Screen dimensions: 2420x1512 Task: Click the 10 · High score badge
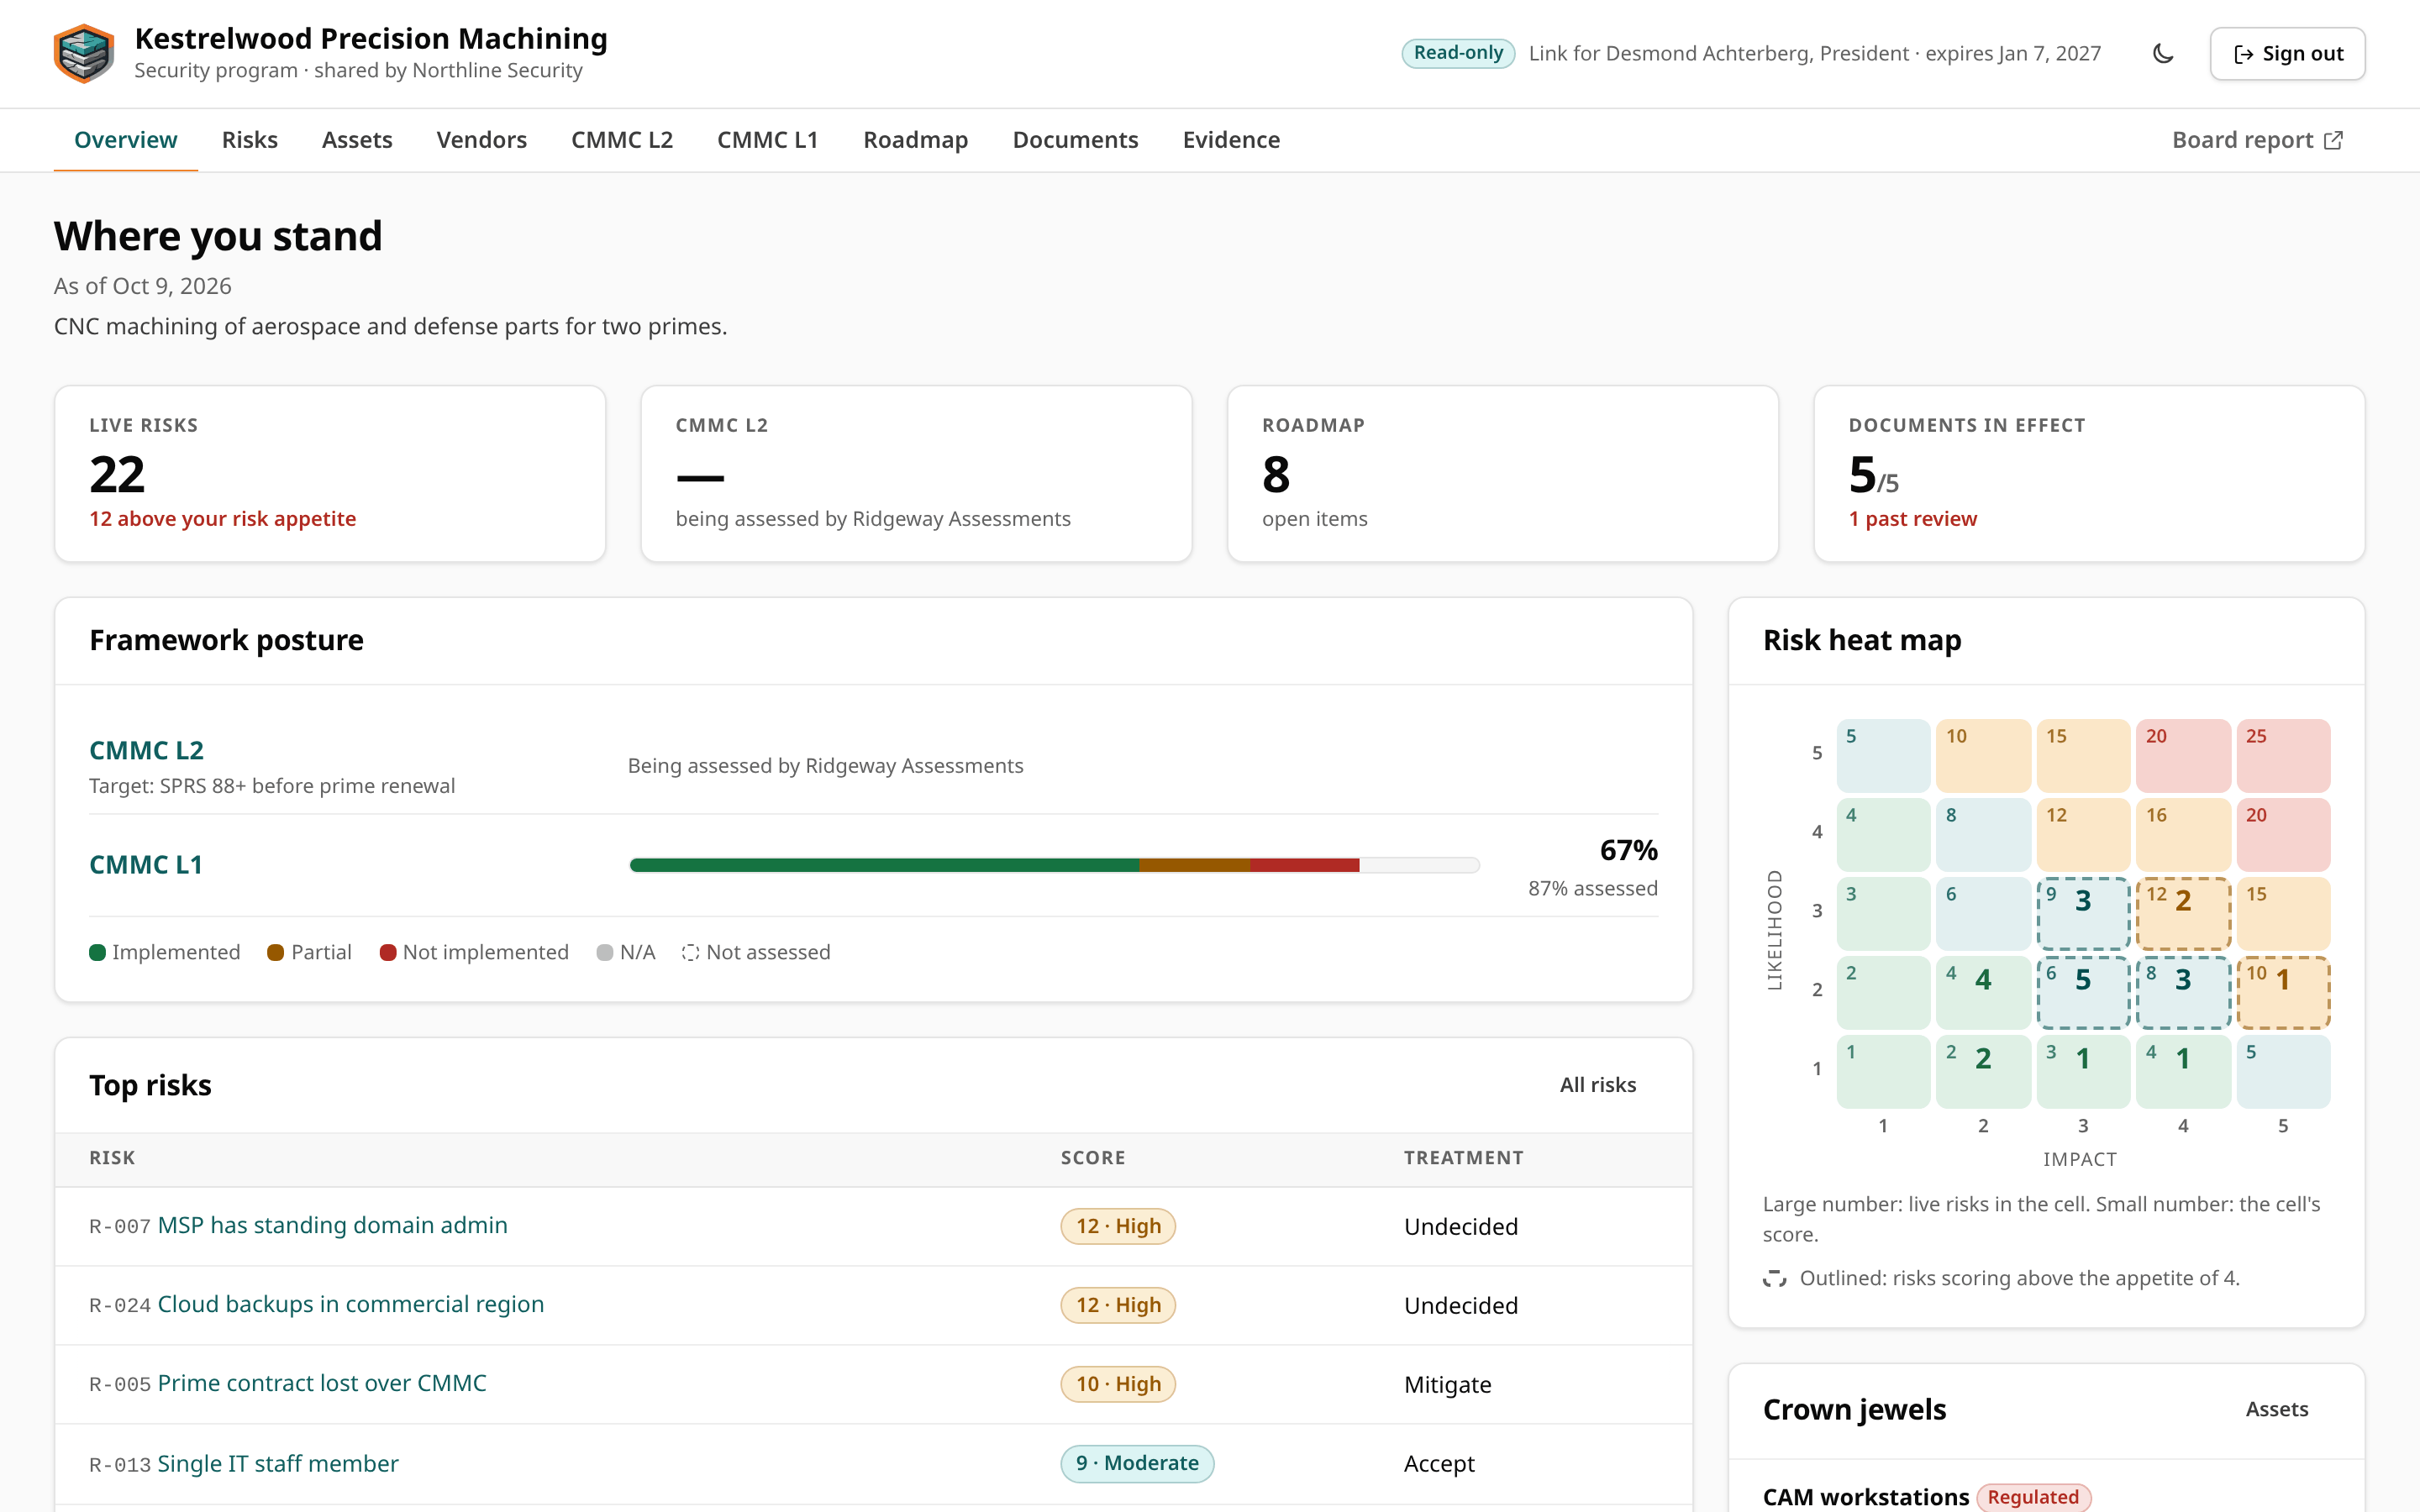[x=1118, y=1384]
